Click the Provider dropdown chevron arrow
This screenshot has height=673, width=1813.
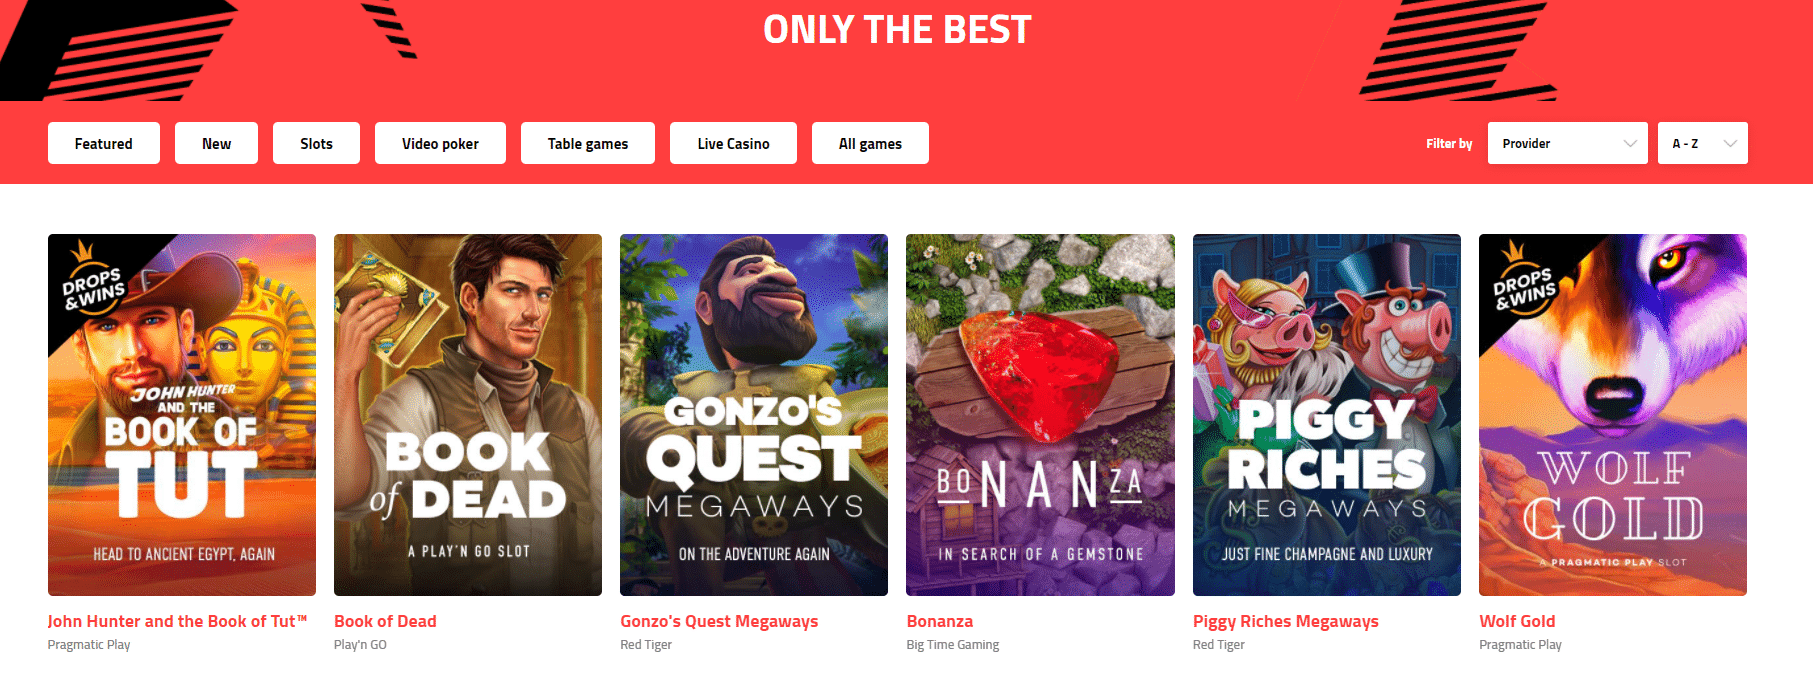pyautogui.click(x=1630, y=144)
